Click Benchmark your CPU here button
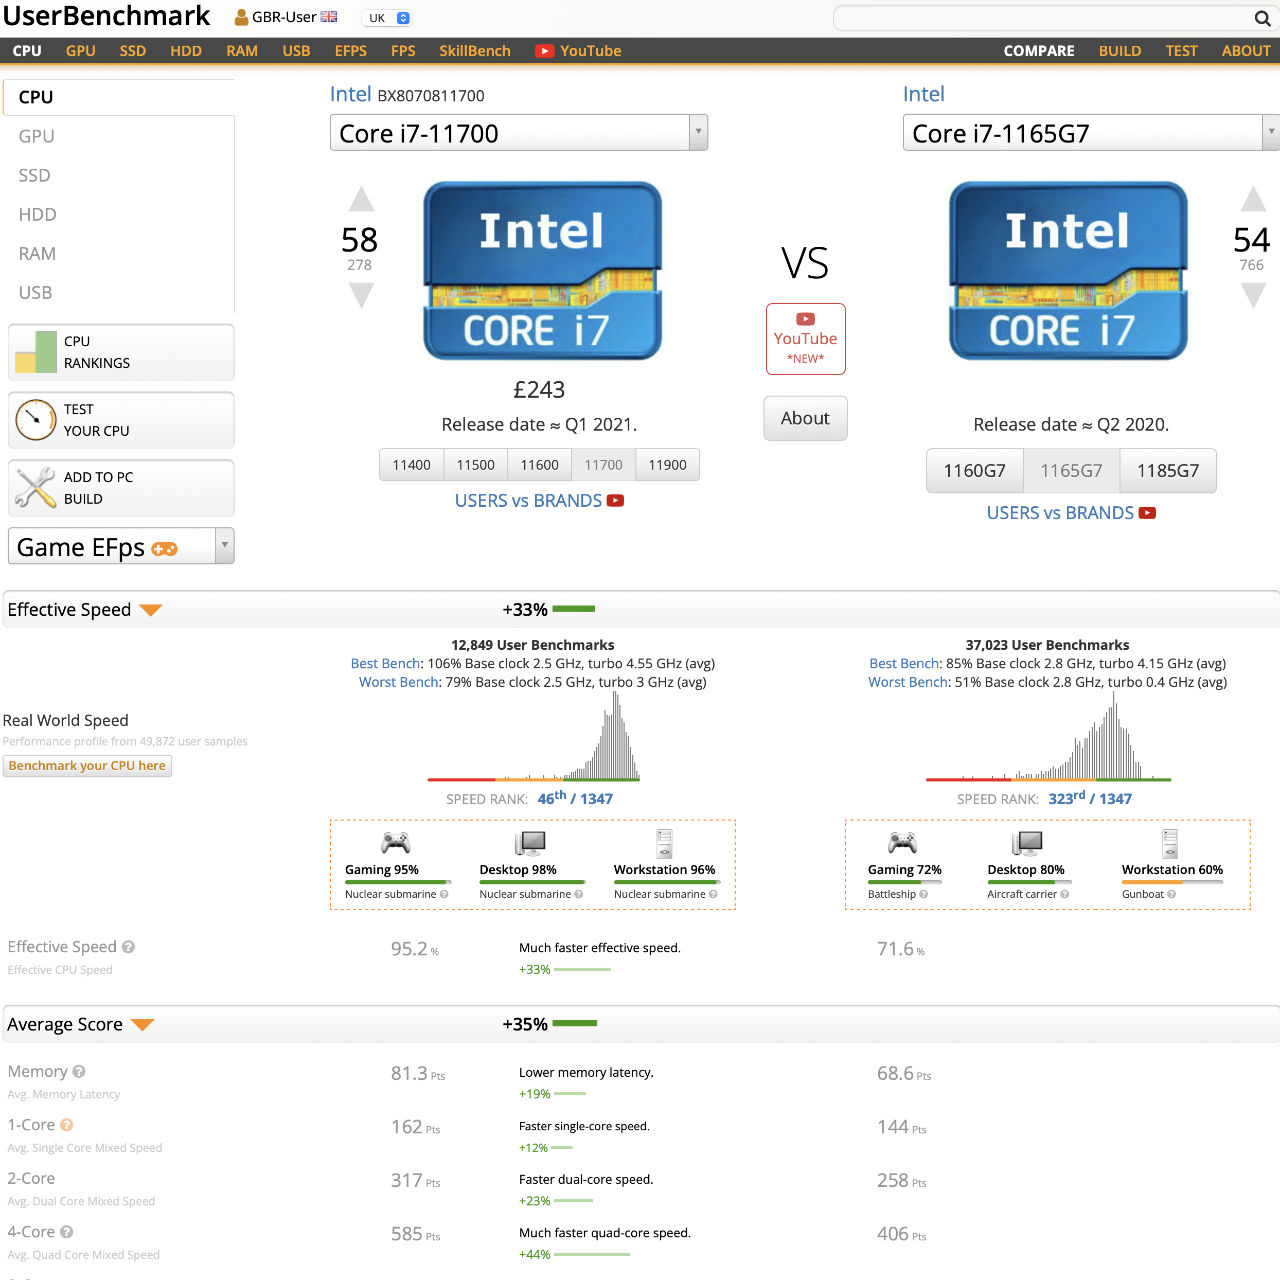1280x1280 pixels. [x=87, y=766]
